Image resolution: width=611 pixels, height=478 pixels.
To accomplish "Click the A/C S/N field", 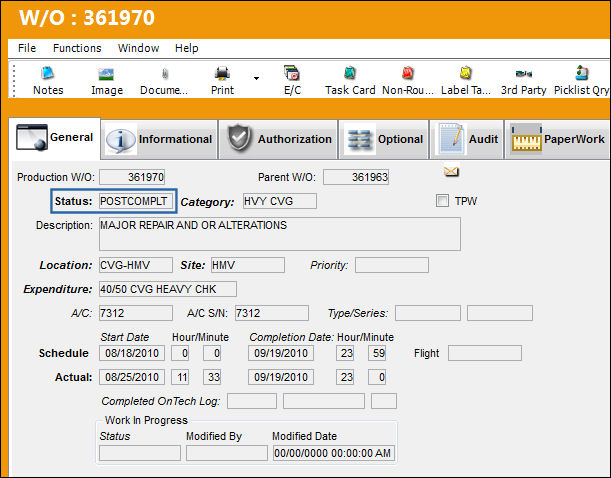I will point(272,313).
